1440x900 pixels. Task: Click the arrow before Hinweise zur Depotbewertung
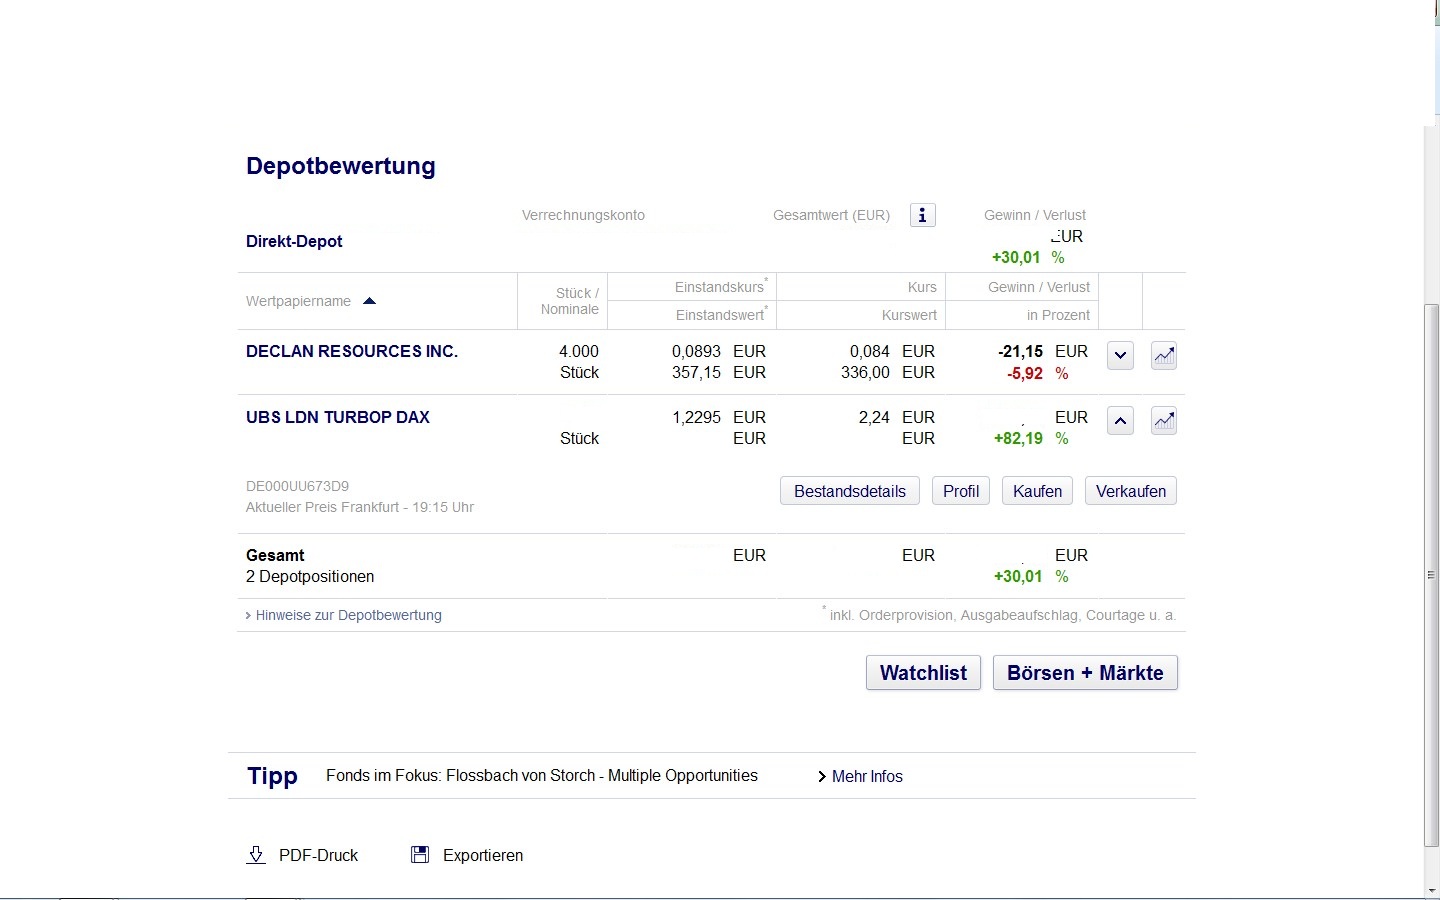[248, 615]
